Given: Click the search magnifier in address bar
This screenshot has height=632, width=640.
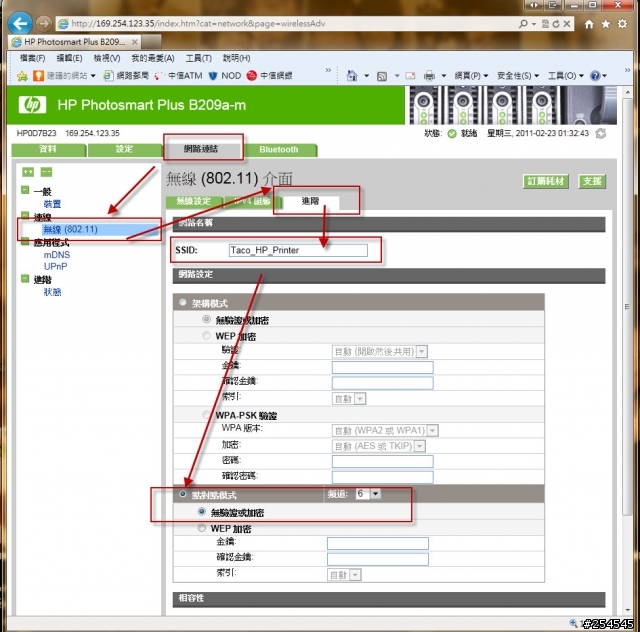Looking at the screenshot, I should pyautogui.click(x=523, y=24).
